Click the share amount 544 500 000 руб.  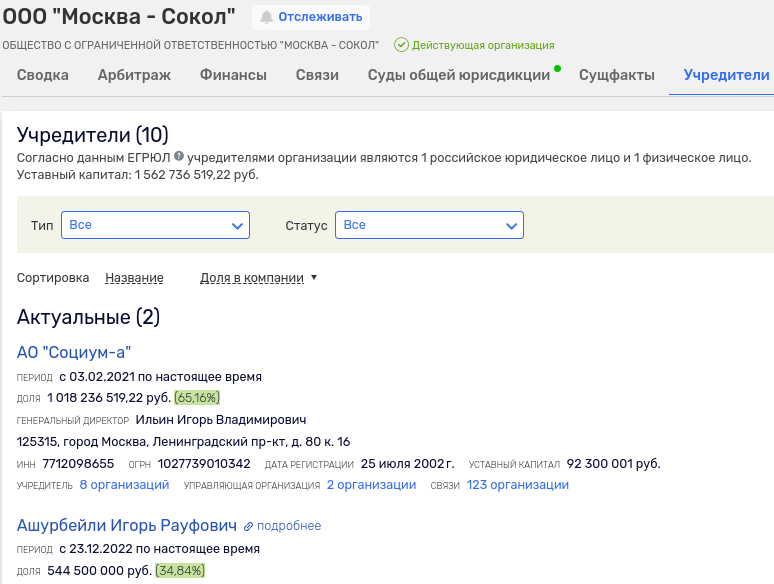tap(100, 571)
